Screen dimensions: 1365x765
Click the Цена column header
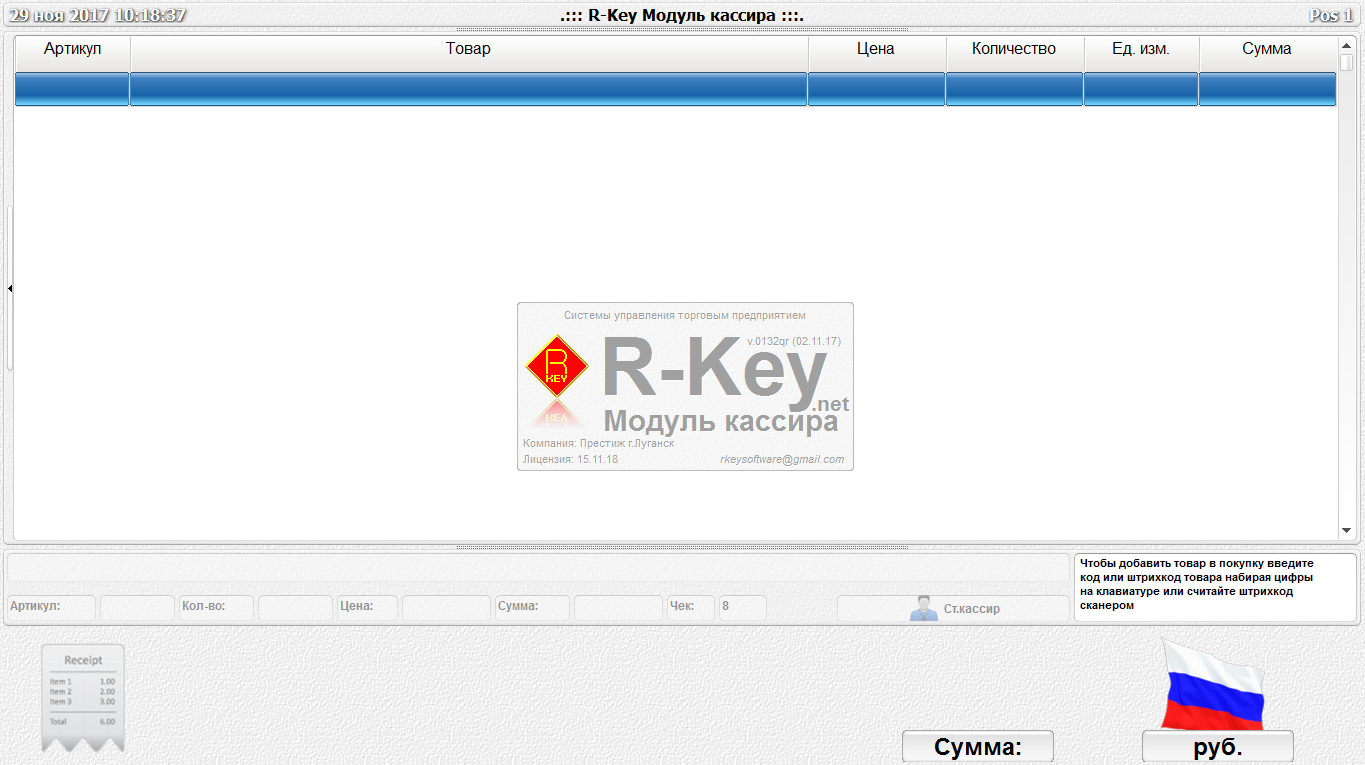click(x=876, y=49)
